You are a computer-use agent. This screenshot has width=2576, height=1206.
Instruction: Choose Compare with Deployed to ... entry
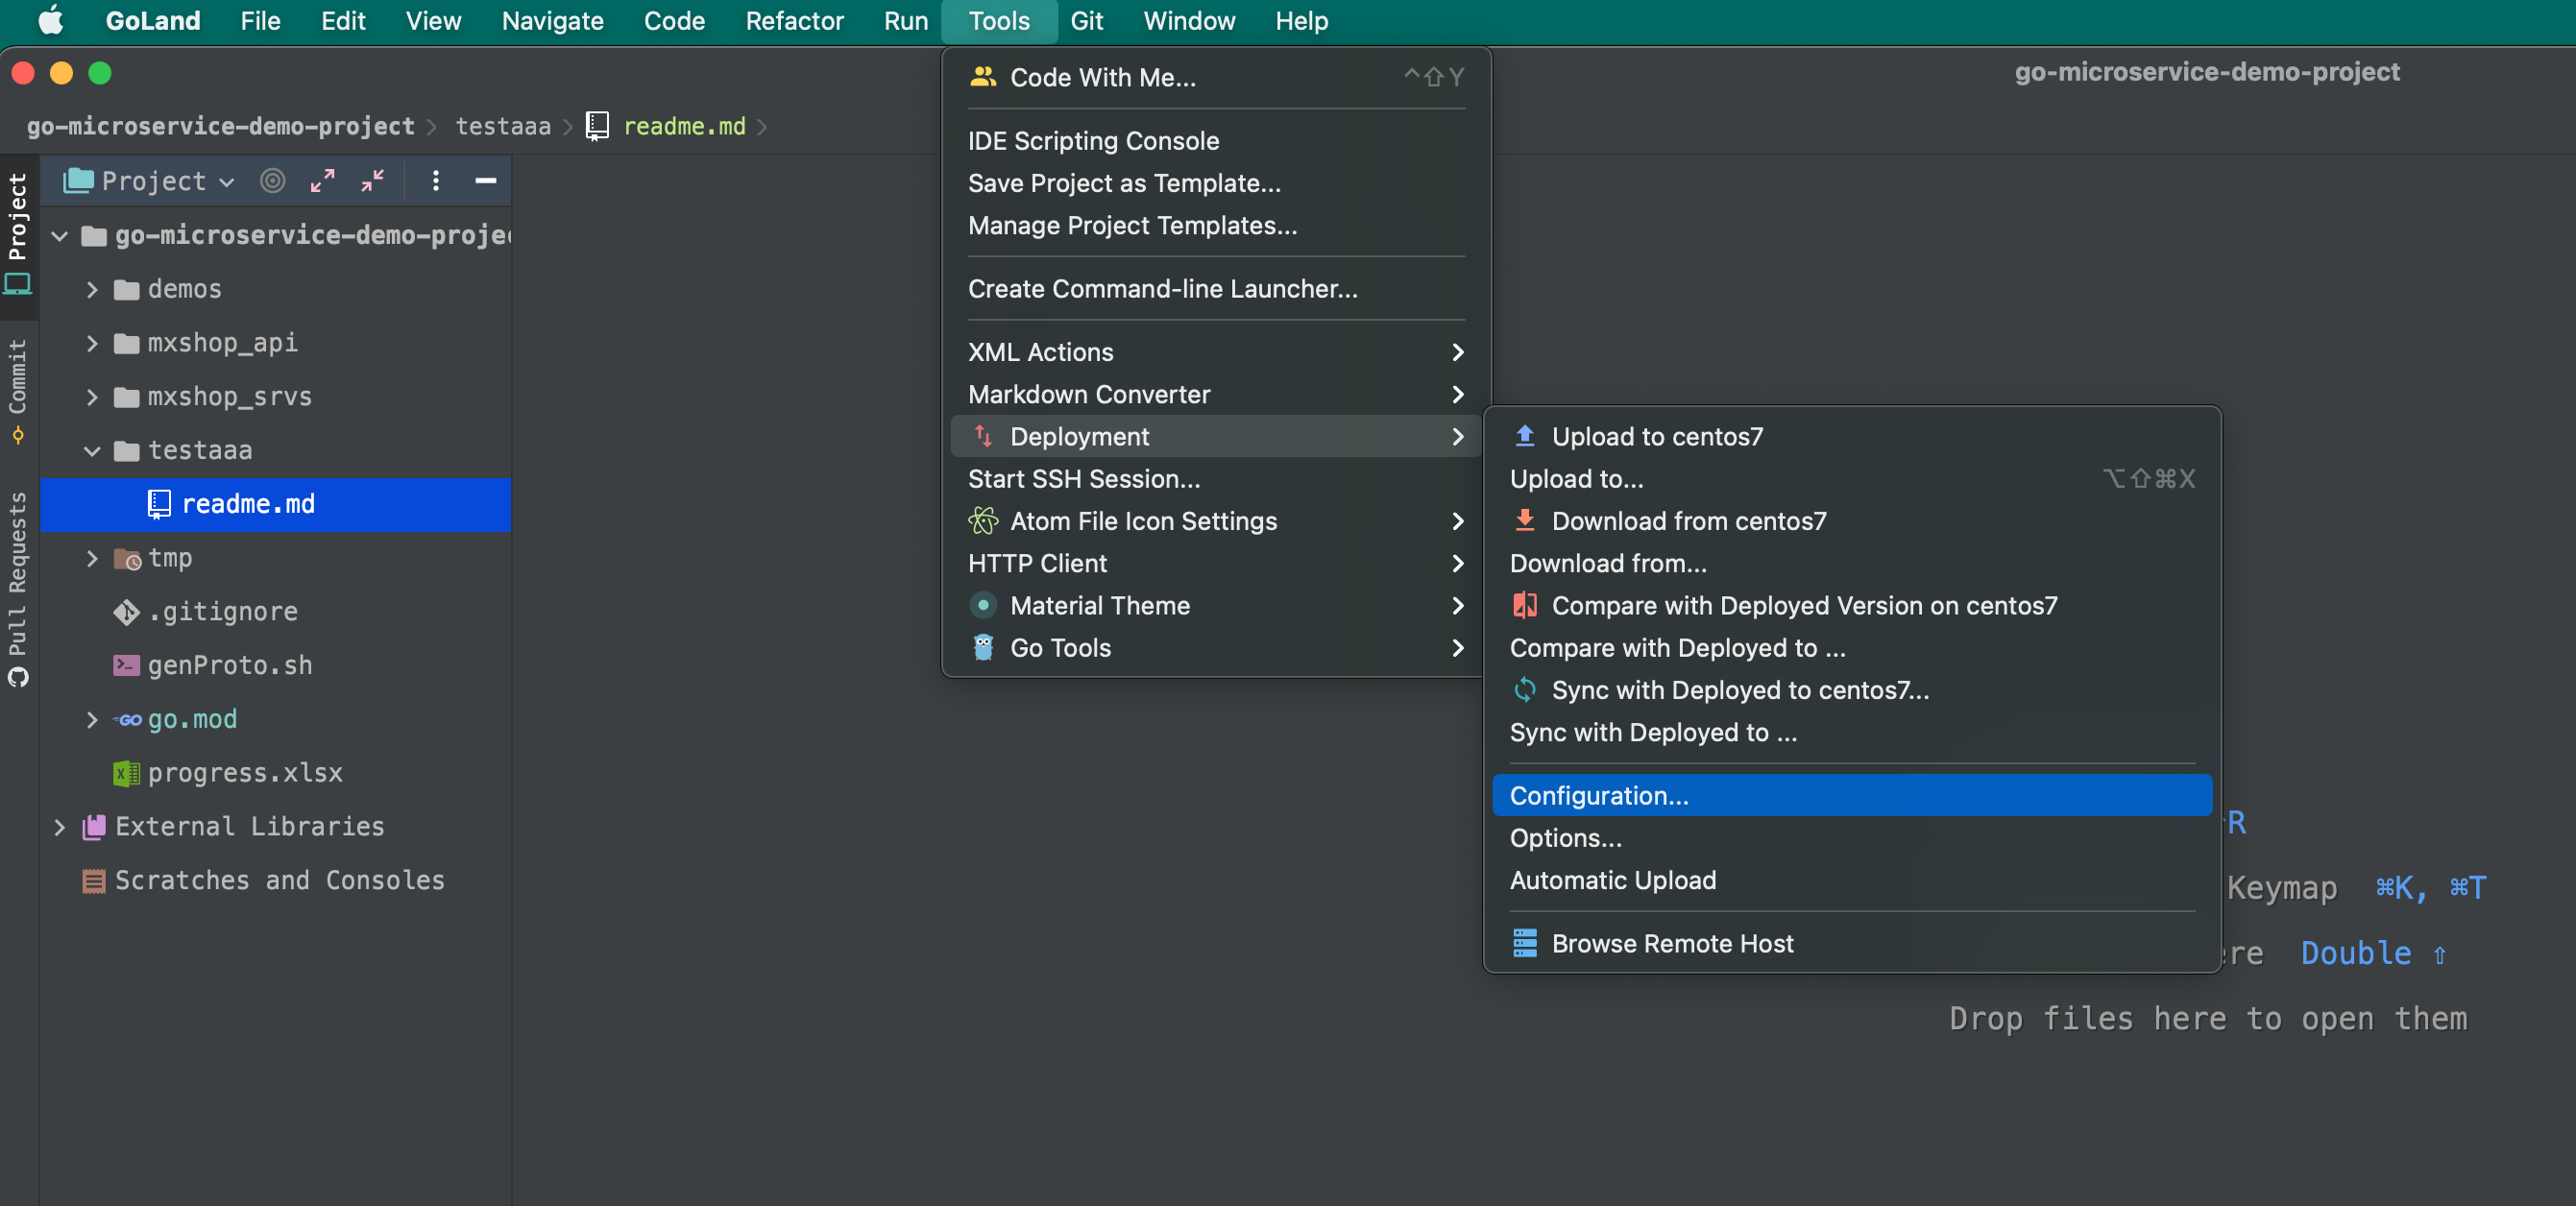coord(1851,648)
